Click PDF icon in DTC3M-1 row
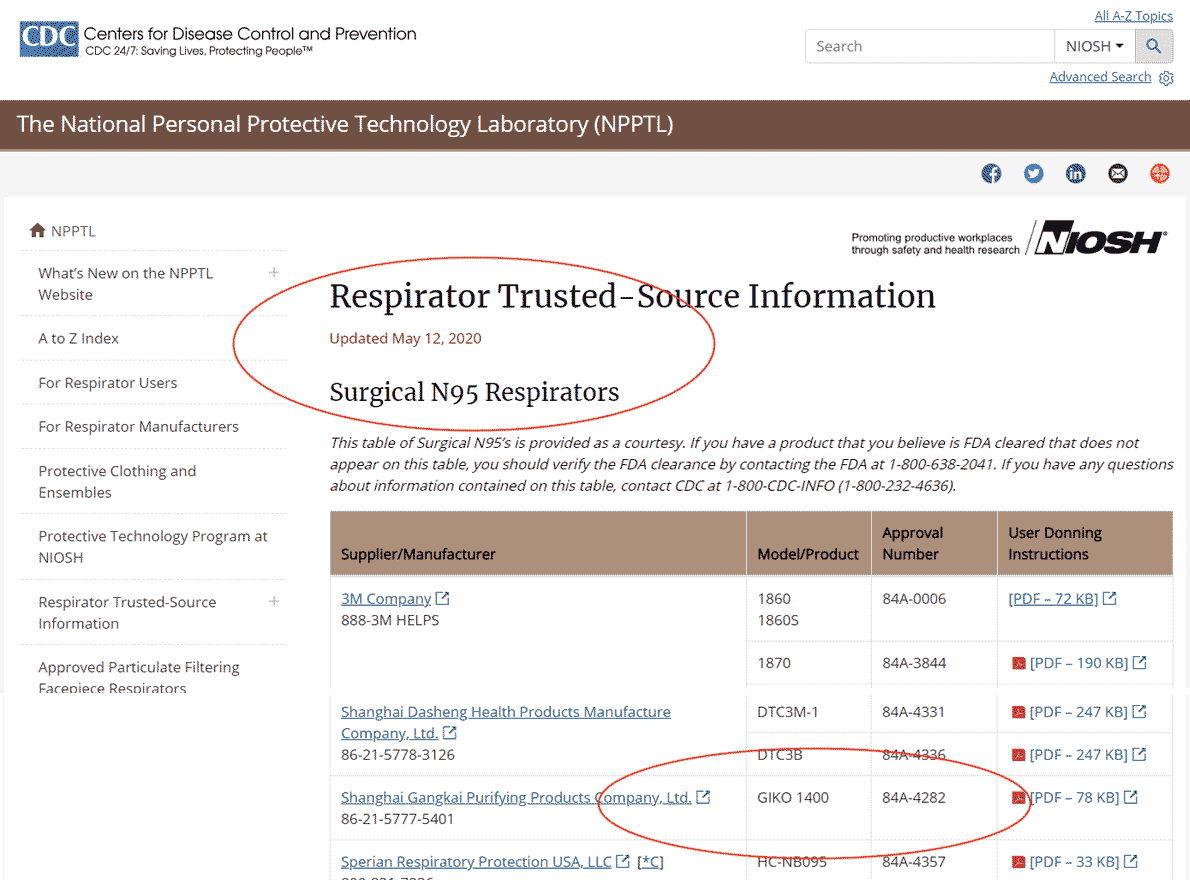This screenshot has width=1190, height=880. click(x=1018, y=712)
